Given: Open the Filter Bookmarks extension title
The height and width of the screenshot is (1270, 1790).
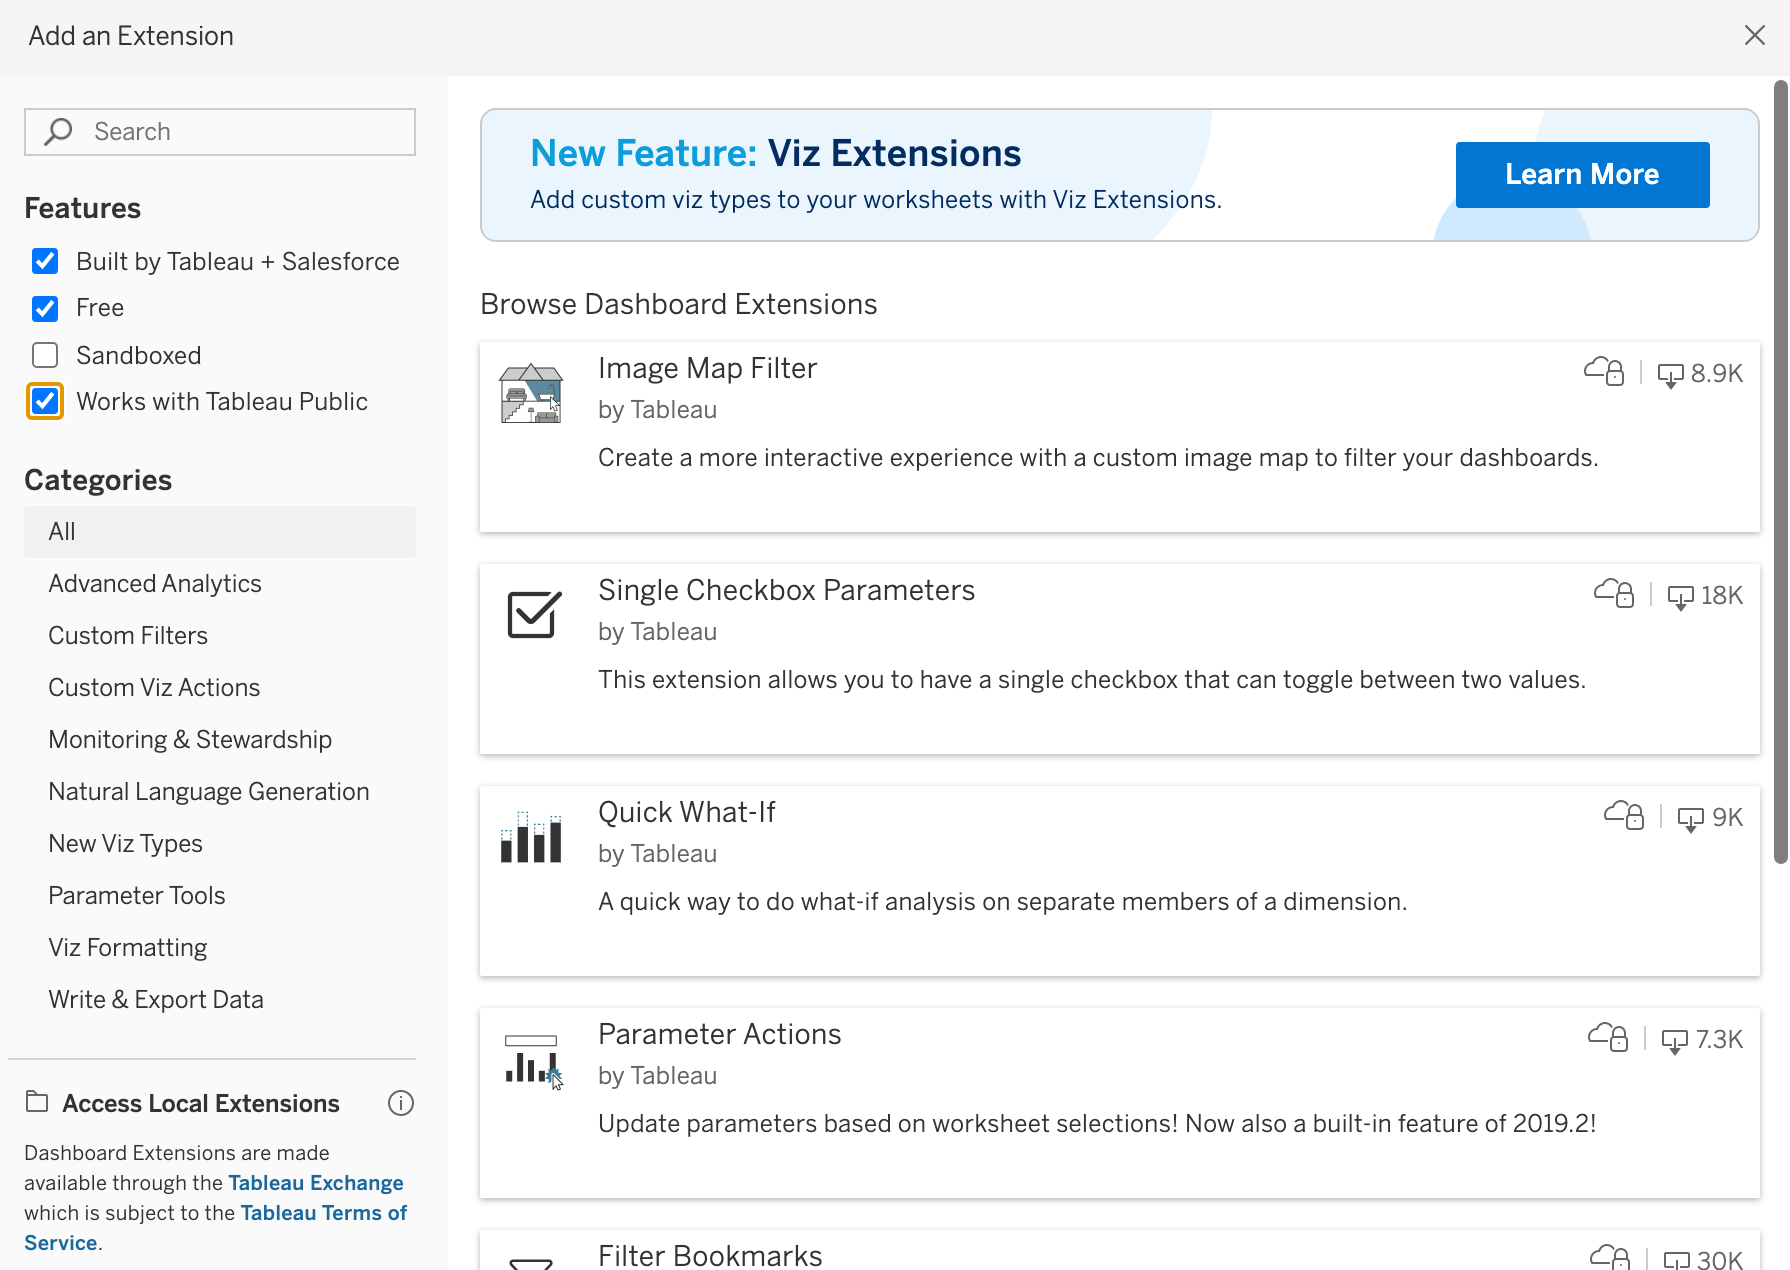Looking at the screenshot, I should coord(710,1256).
